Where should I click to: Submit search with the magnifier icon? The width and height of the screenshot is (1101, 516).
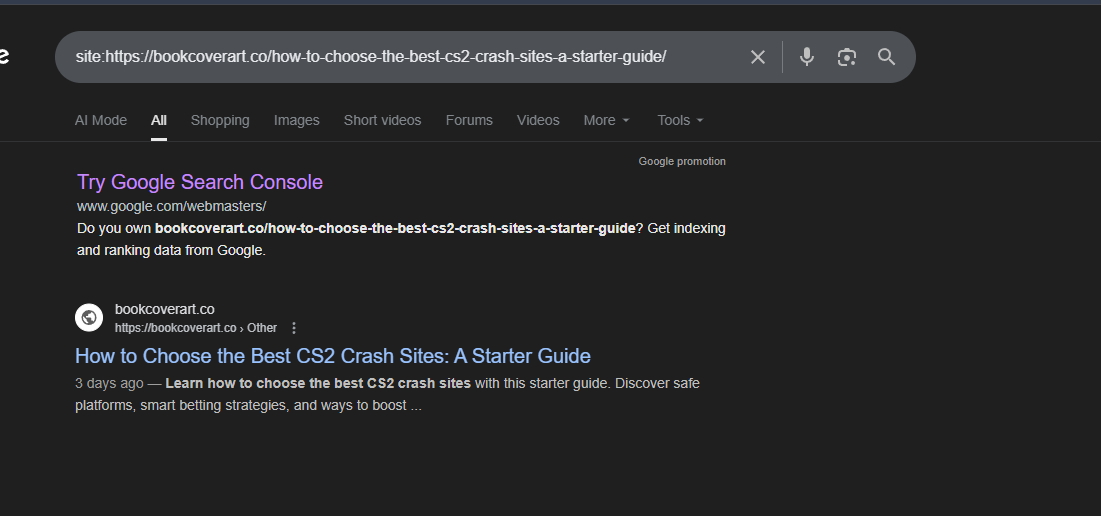click(x=887, y=57)
